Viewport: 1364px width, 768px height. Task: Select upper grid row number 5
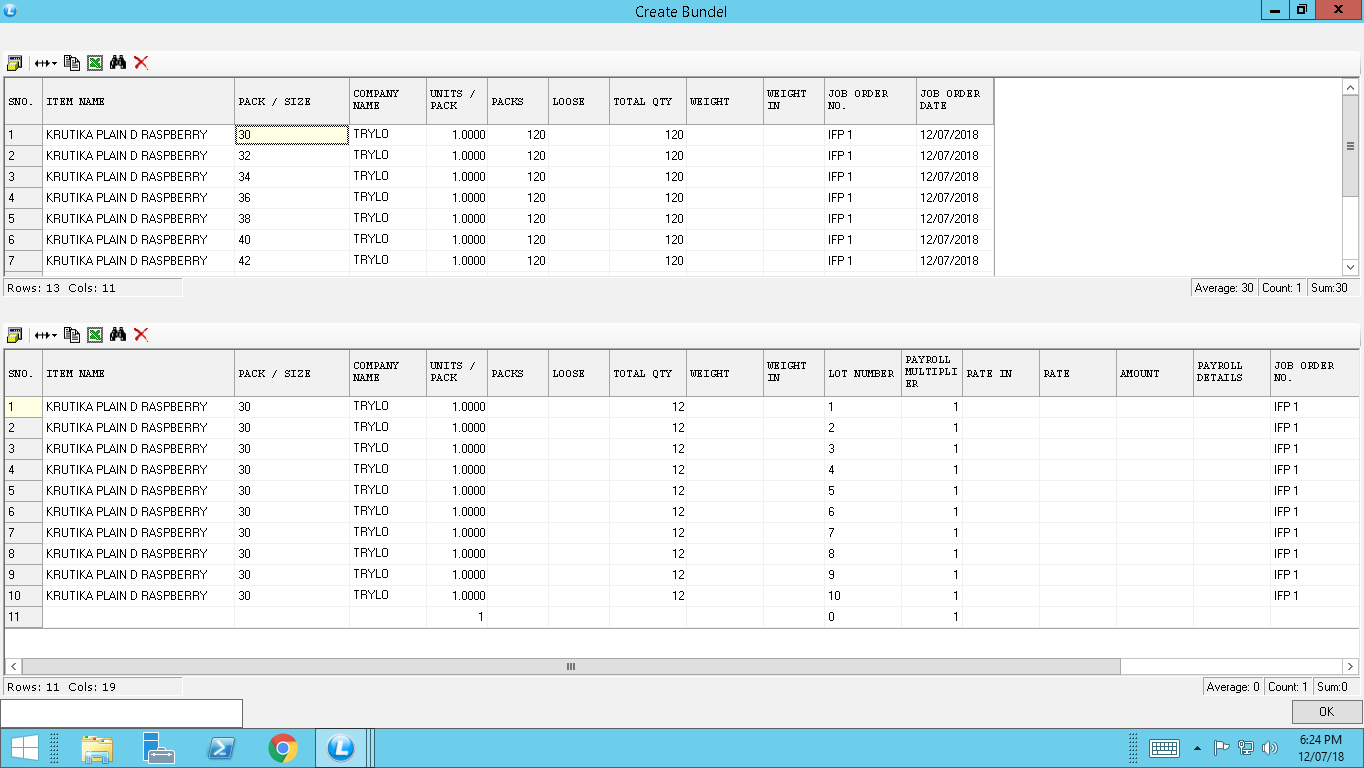[x=23, y=219]
